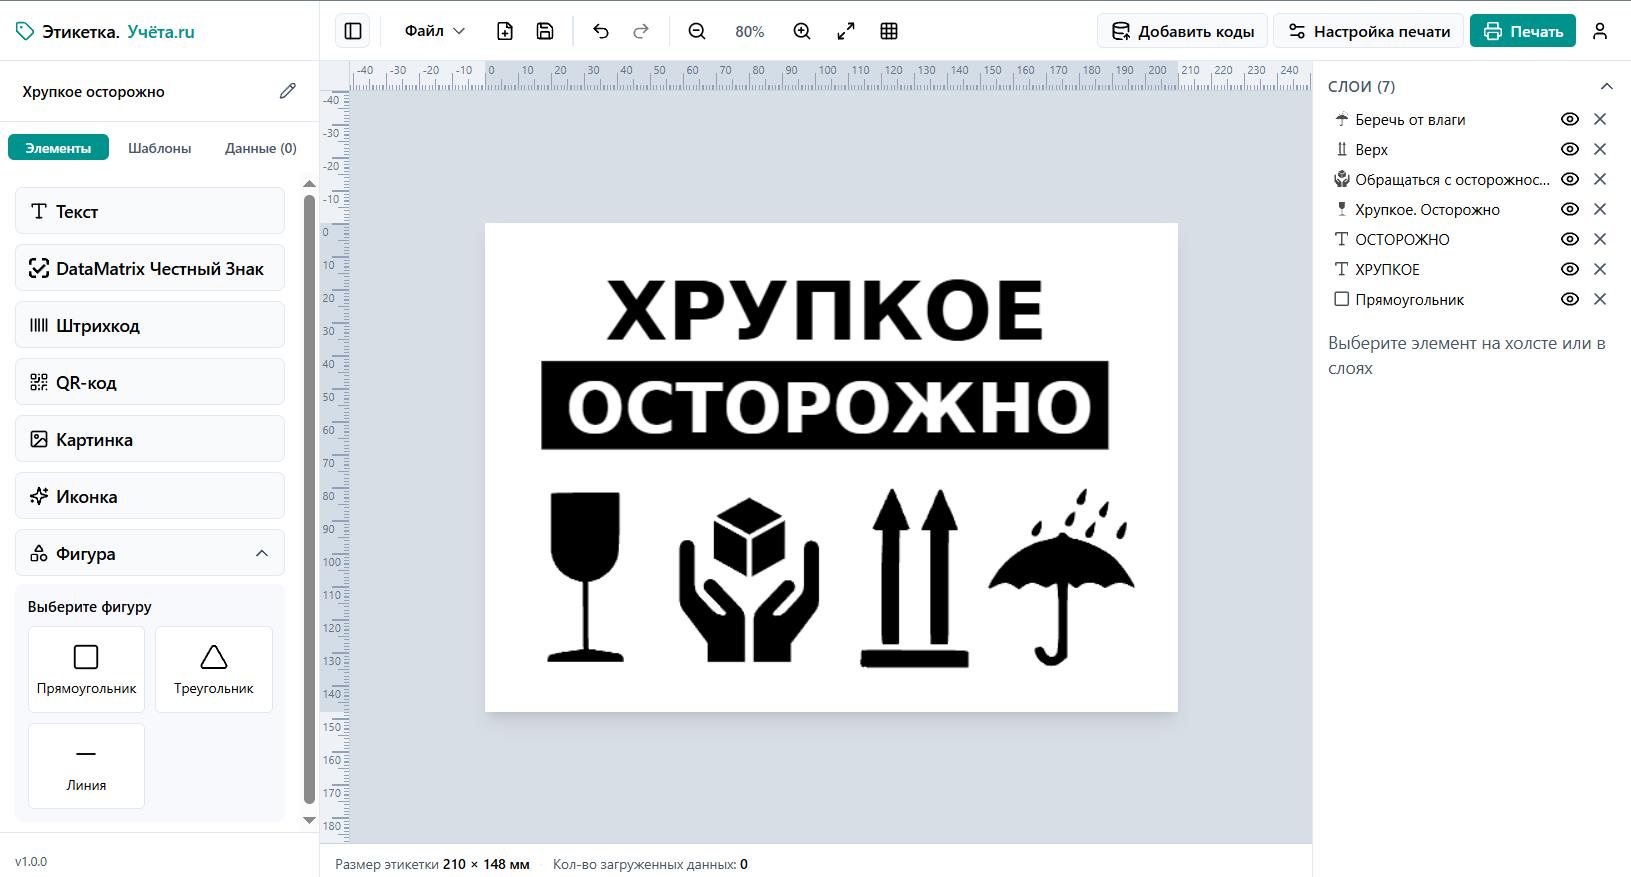1631x877 pixels.
Task: Click the Печать button
Action: [1523, 31]
